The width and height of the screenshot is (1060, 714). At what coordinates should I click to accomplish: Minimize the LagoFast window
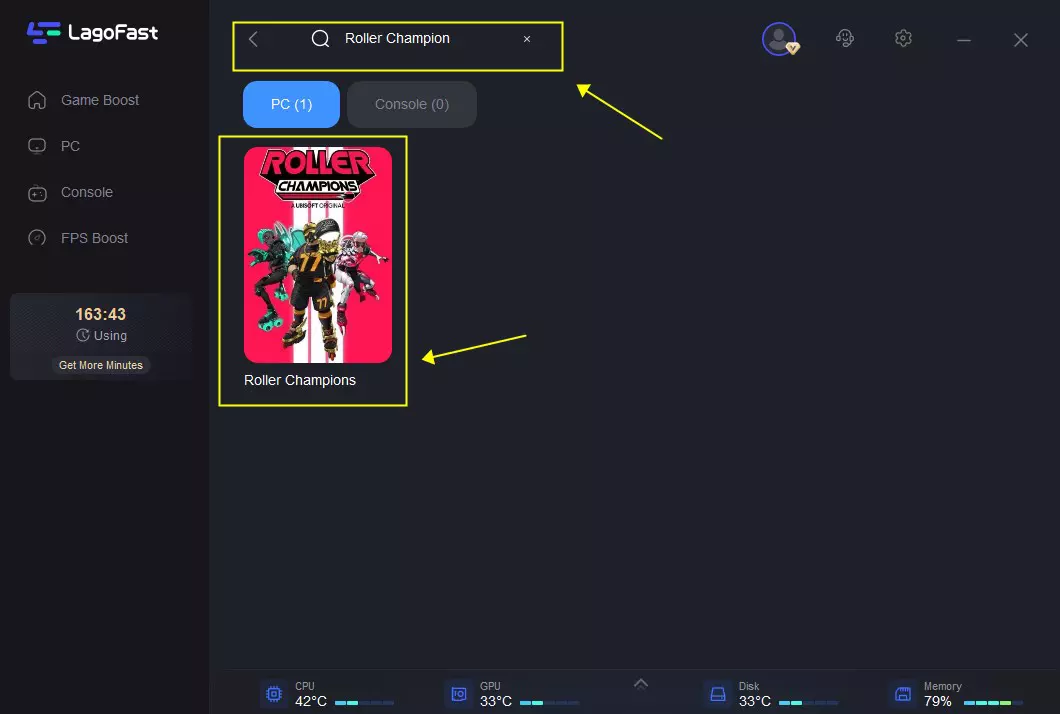pos(964,41)
